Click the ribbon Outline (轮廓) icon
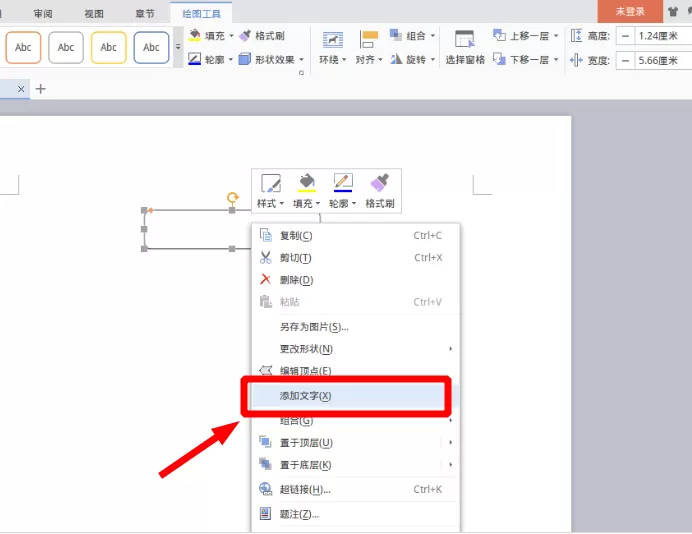The width and height of the screenshot is (692, 534). point(195,59)
